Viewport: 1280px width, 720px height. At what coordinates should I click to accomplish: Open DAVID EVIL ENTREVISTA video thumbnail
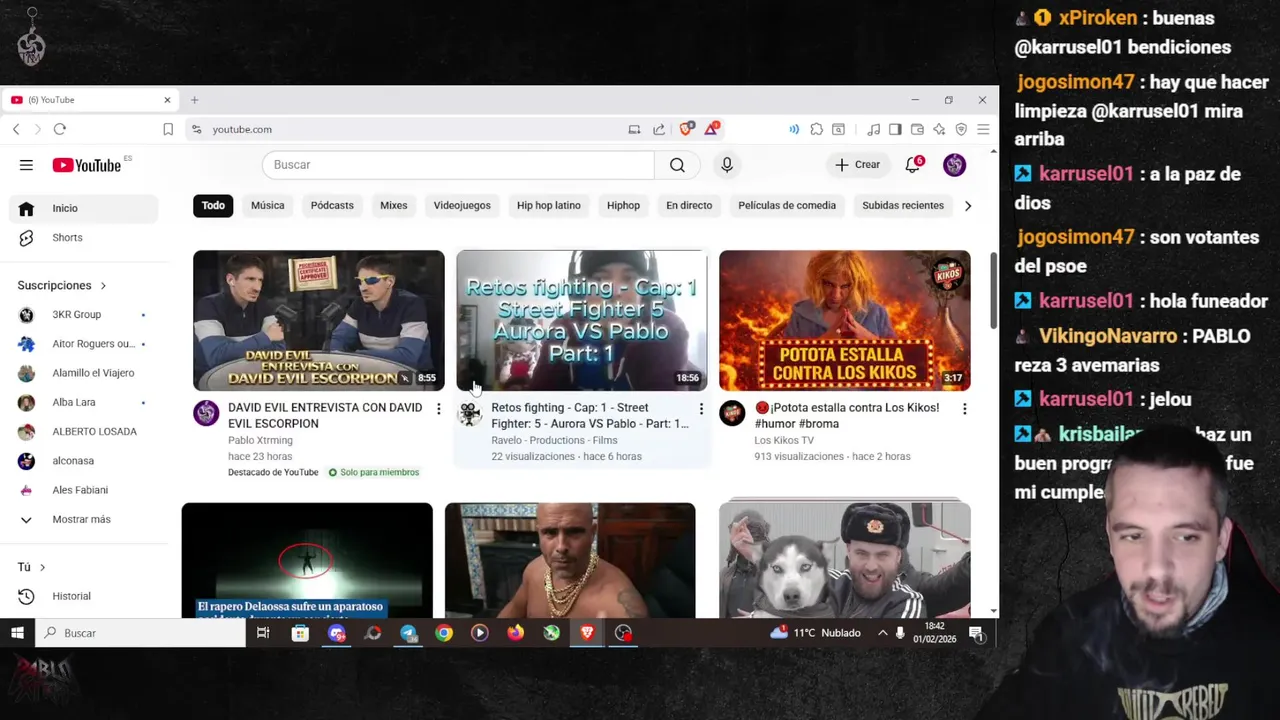(x=319, y=320)
